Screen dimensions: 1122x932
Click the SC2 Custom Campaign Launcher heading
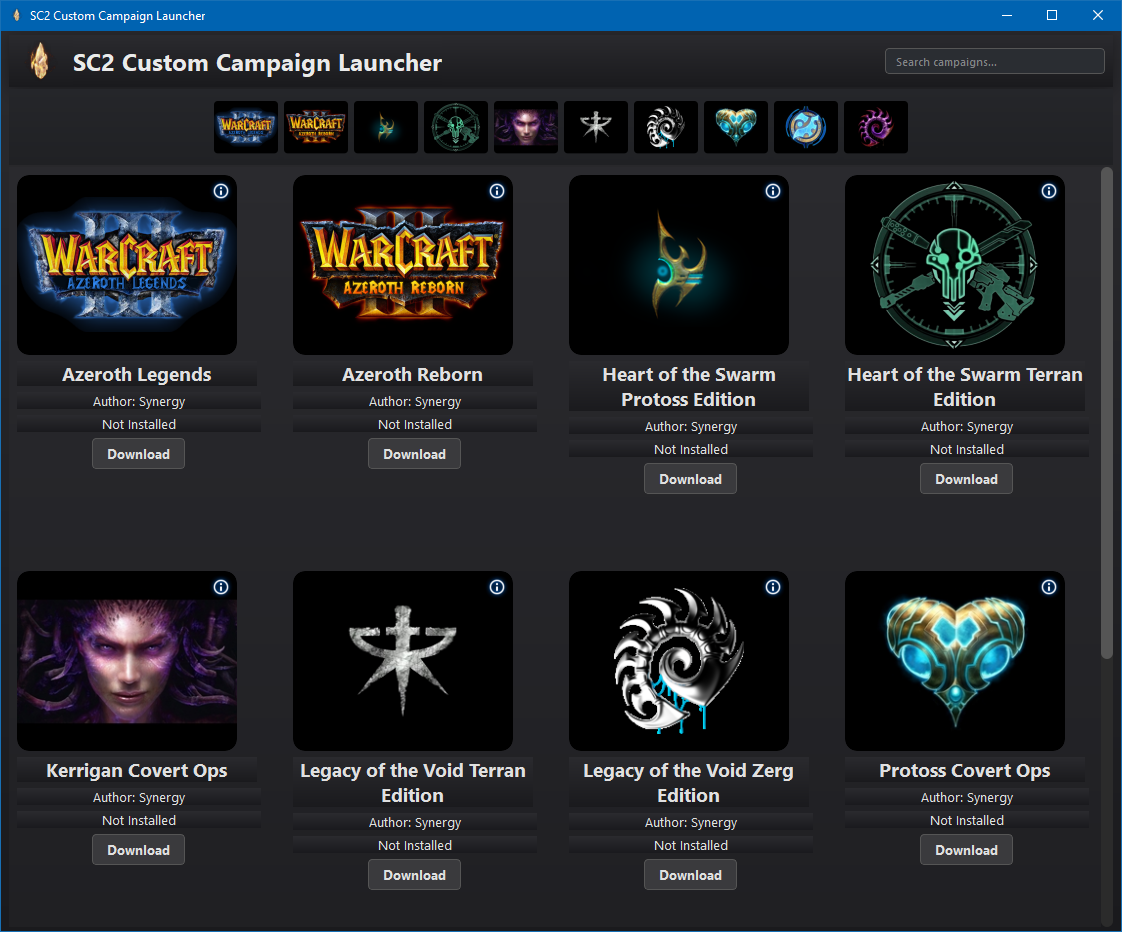click(258, 63)
